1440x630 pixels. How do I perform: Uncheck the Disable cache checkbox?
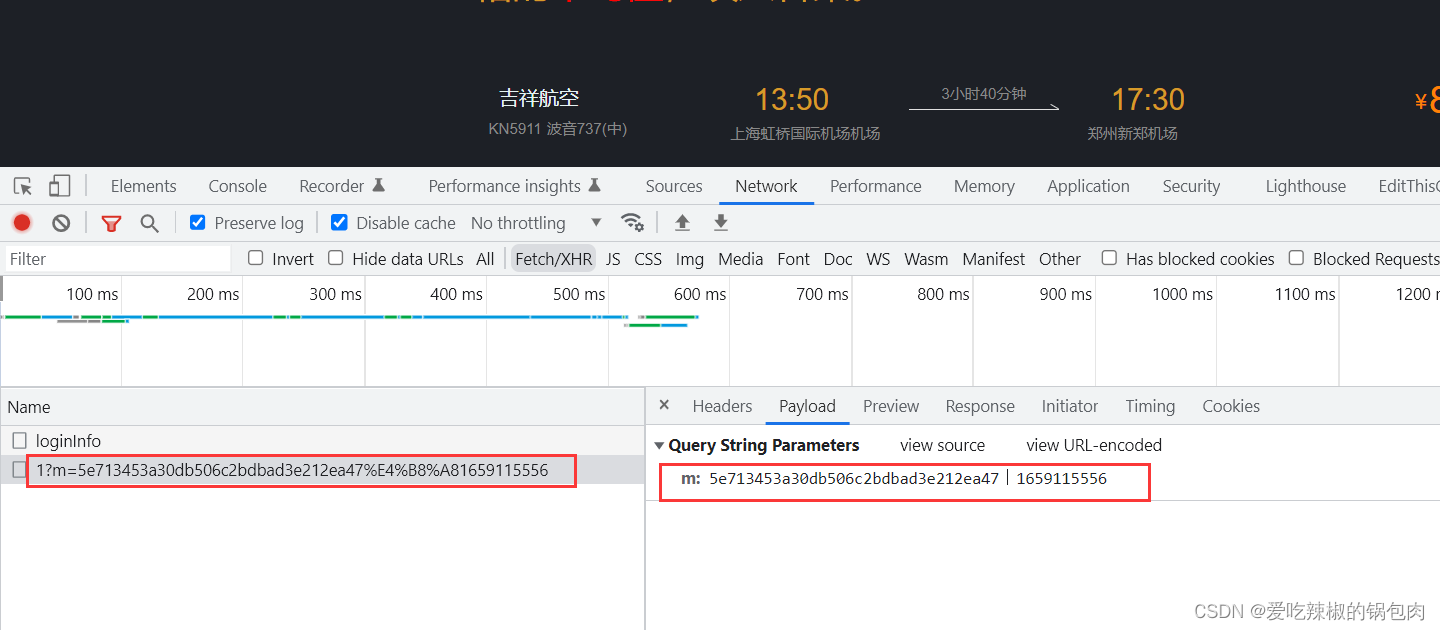[339, 222]
